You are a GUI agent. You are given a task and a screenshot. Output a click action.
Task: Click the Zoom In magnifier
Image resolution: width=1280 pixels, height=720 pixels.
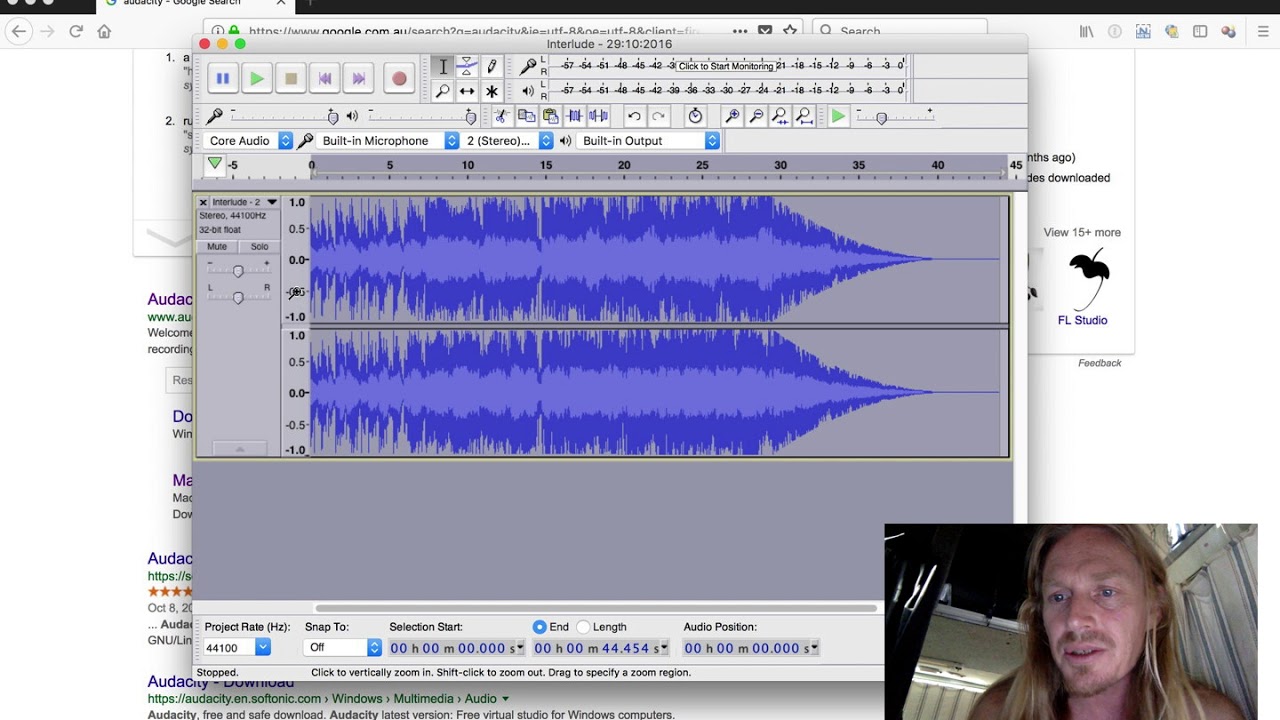pos(732,116)
